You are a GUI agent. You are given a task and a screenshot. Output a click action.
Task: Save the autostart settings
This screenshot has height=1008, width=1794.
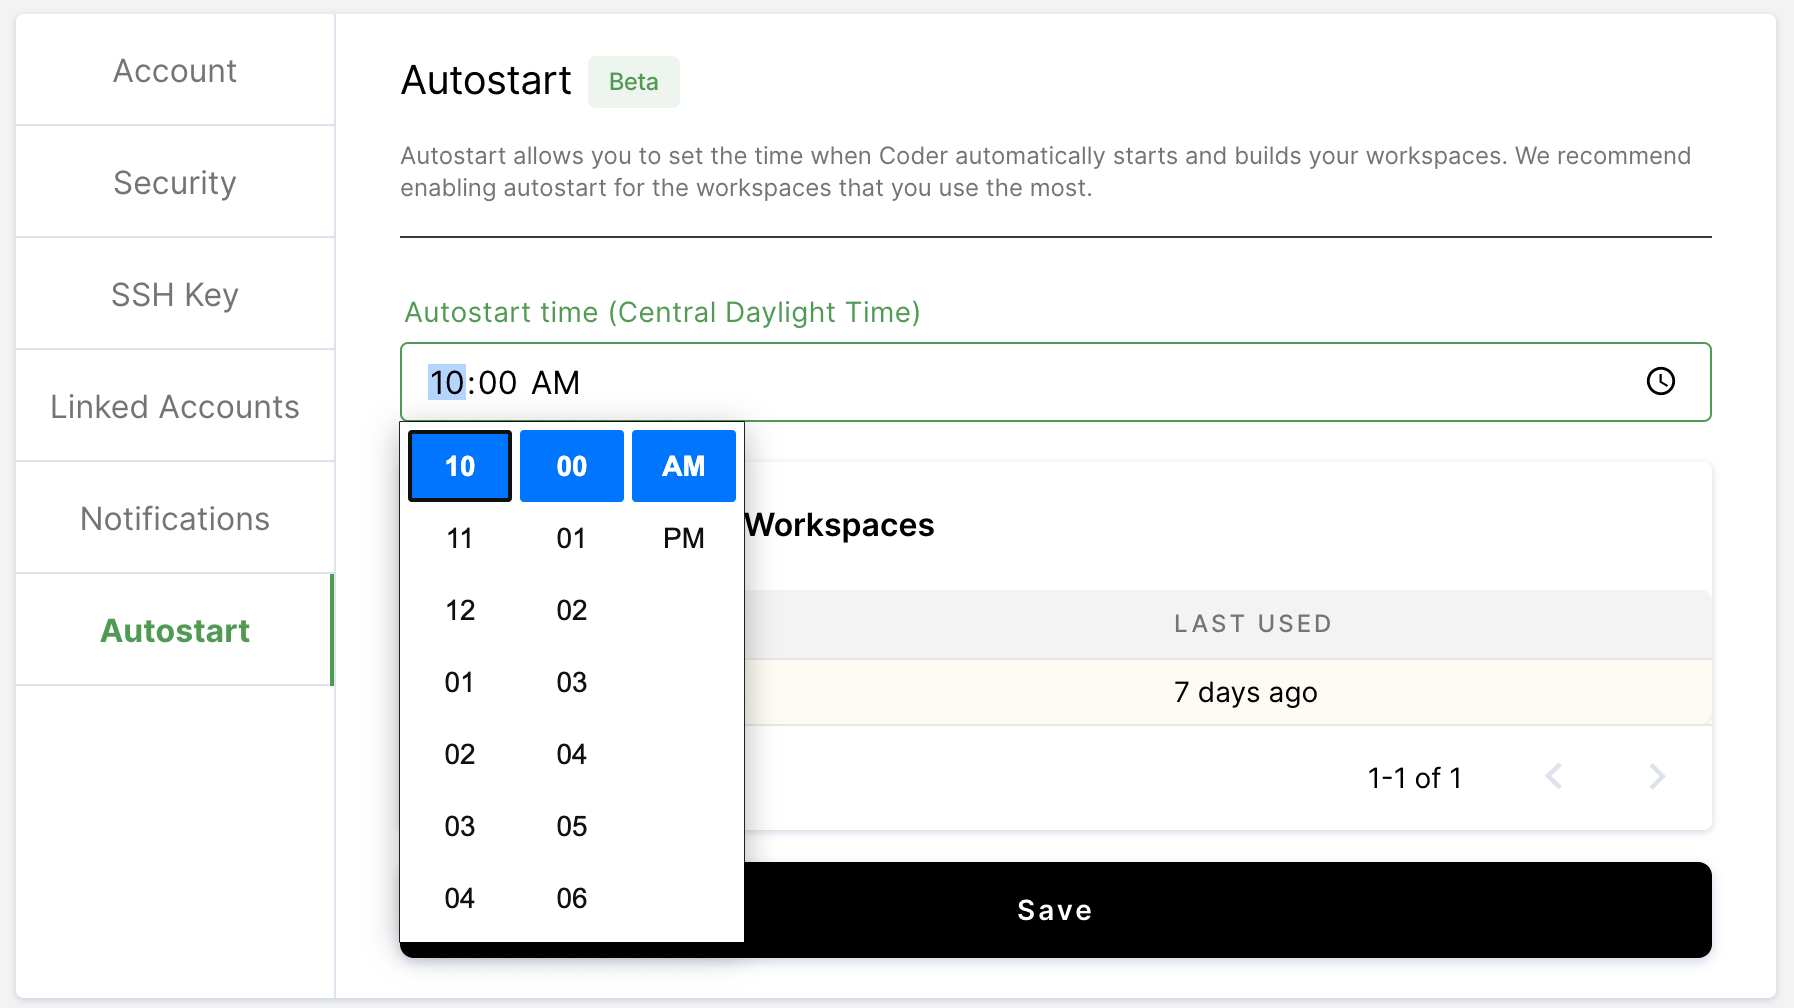pos(1055,910)
